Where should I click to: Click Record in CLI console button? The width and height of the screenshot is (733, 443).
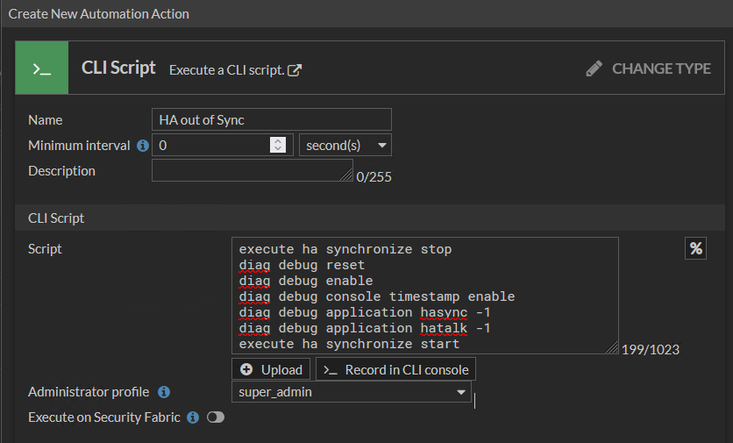(395, 370)
